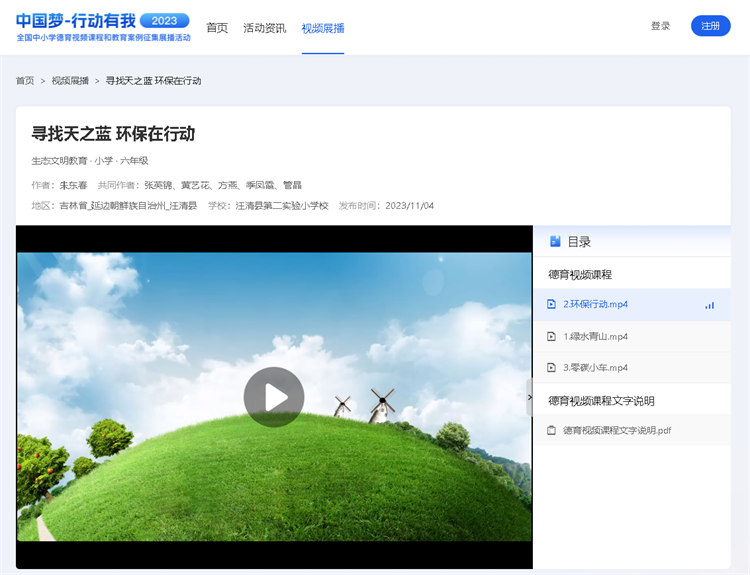Select the 视频展播 navigation tab

pos(323,28)
